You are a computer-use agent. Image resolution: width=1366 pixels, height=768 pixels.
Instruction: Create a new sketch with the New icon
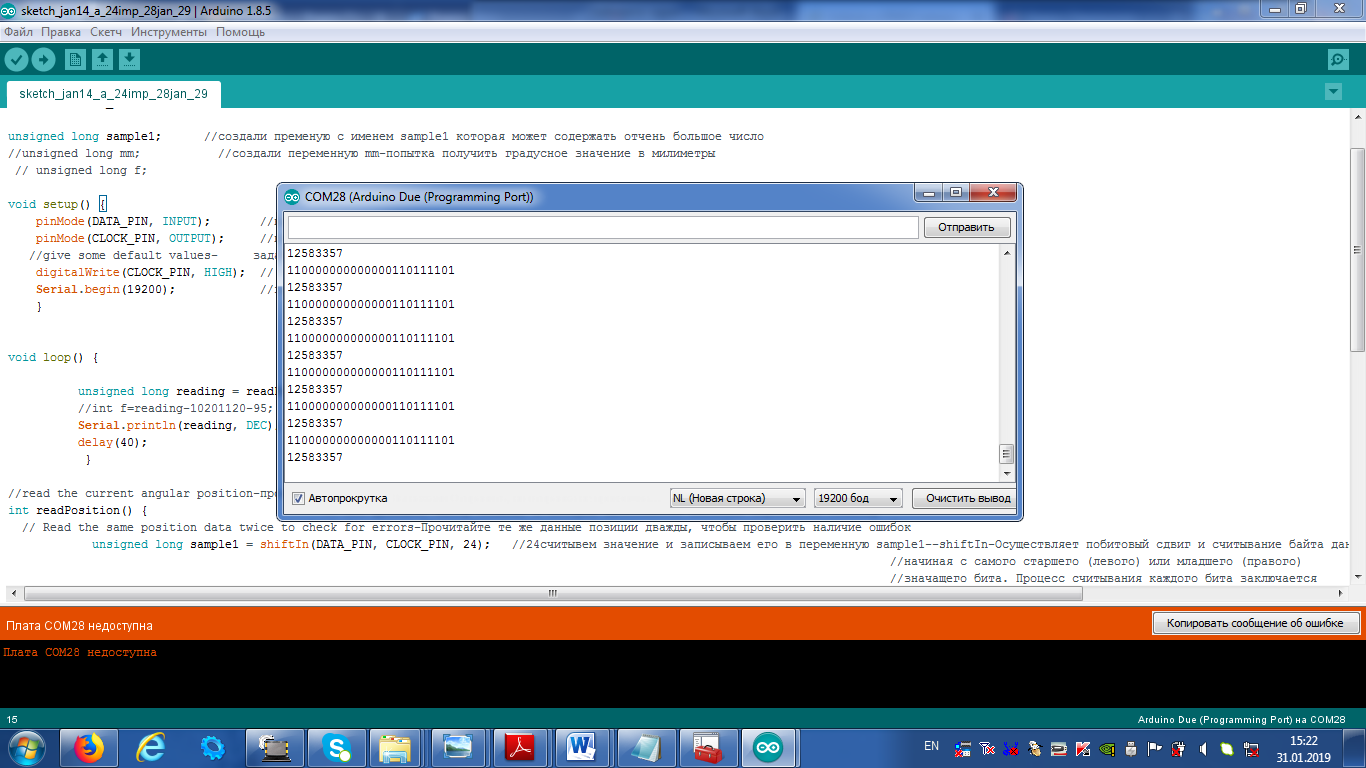click(75, 59)
